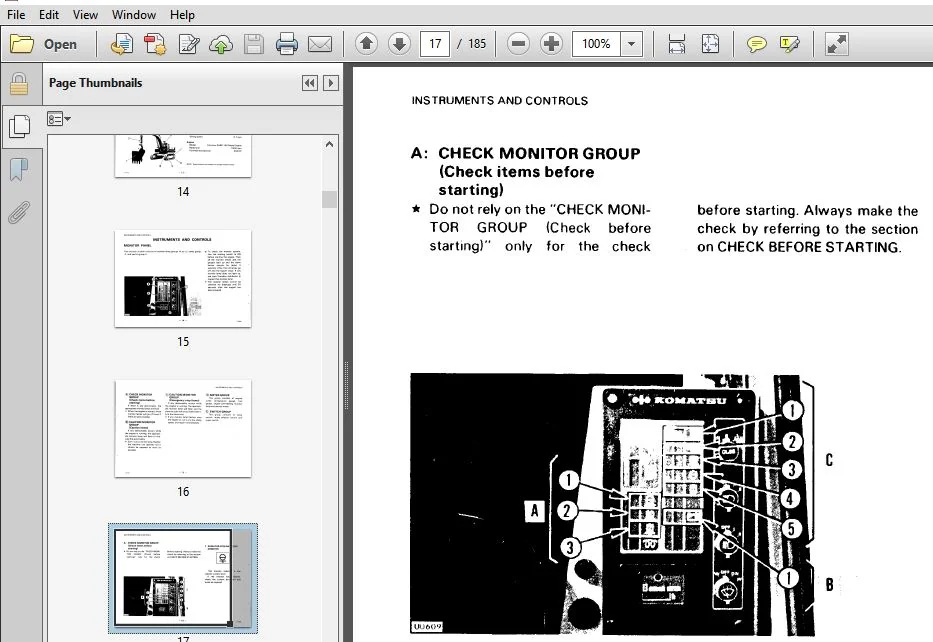Open the Window menu
The height and width of the screenshot is (642, 933).
[134, 15]
